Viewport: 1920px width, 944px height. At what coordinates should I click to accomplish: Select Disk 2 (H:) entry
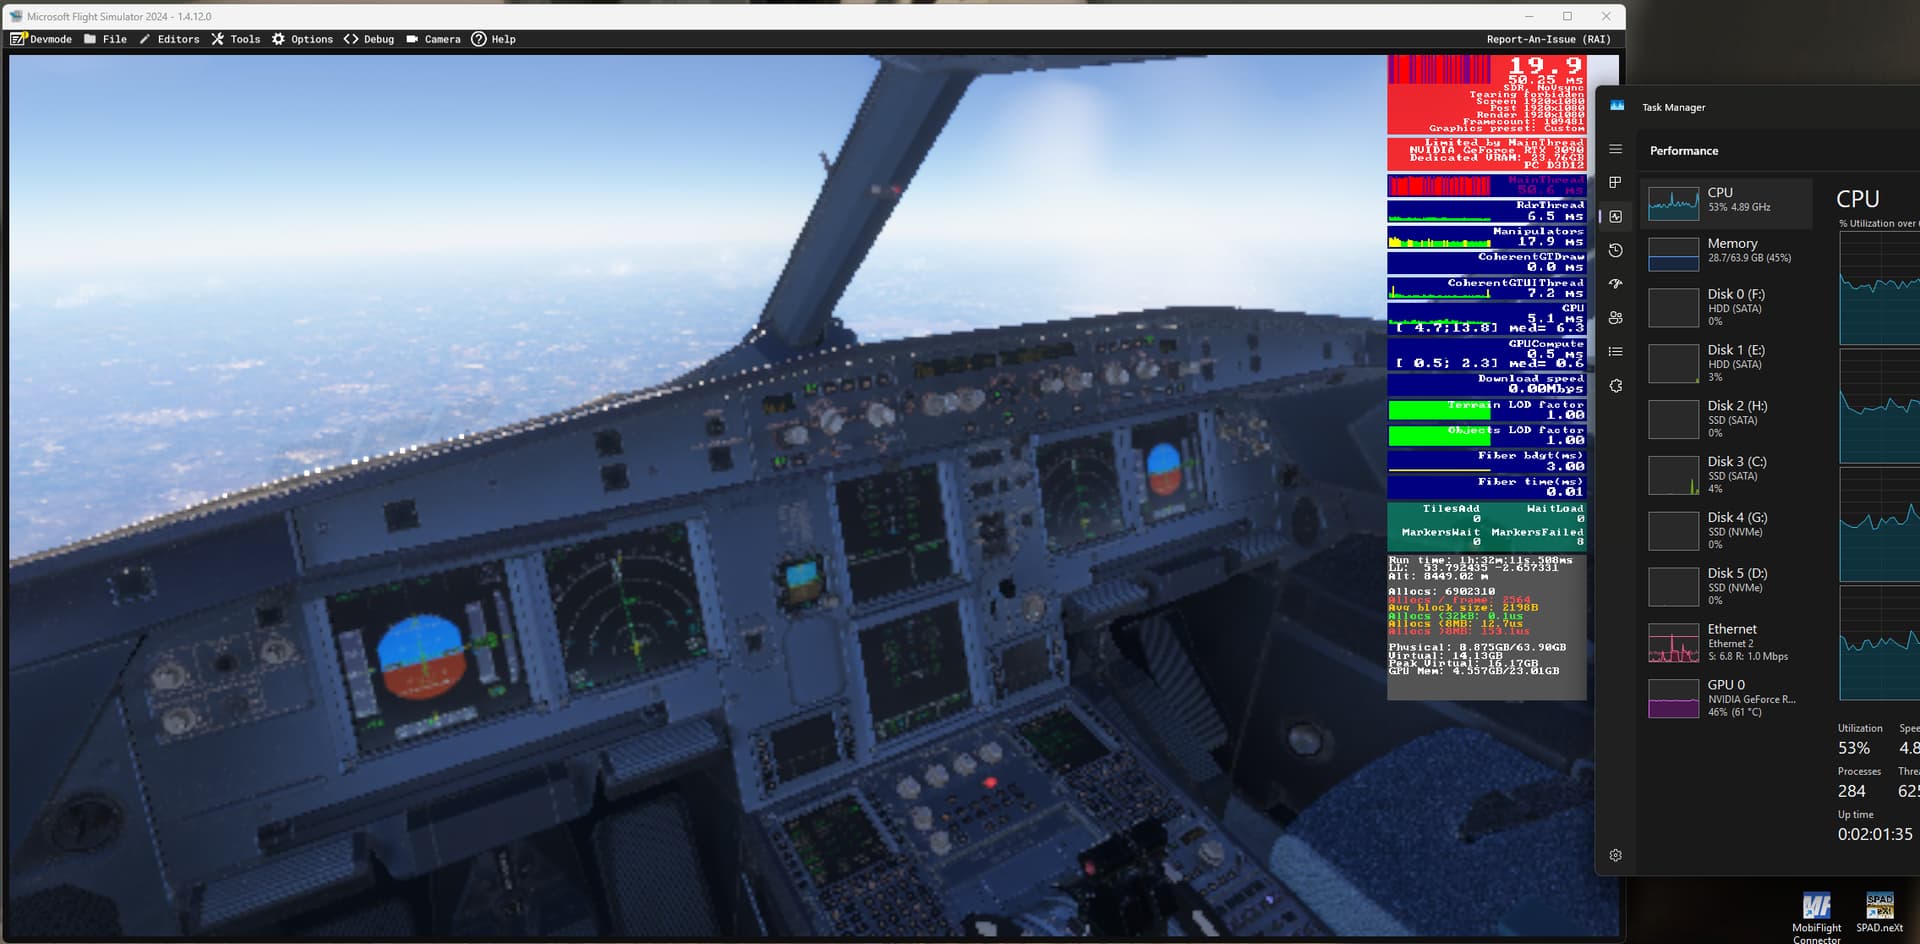pyautogui.click(x=1726, y=420)
